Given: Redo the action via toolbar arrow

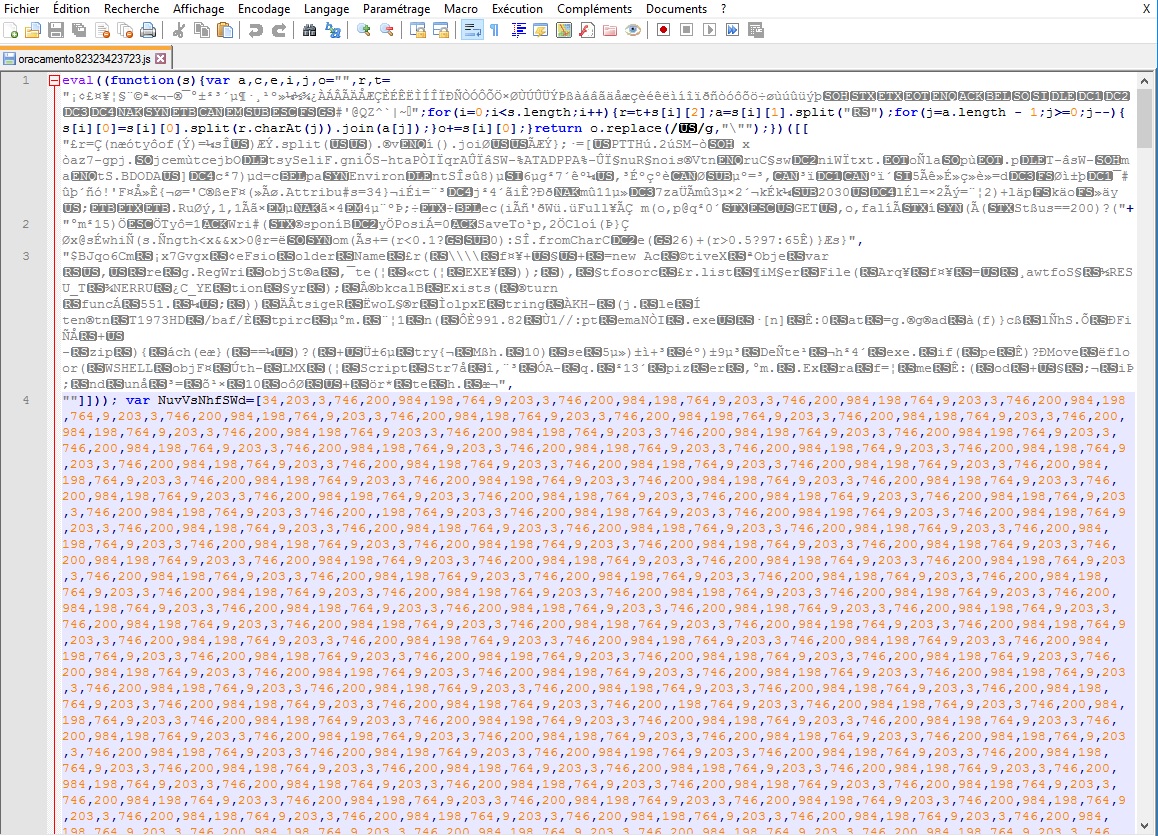Looking at the screenshot, I should tap(278, 30).
